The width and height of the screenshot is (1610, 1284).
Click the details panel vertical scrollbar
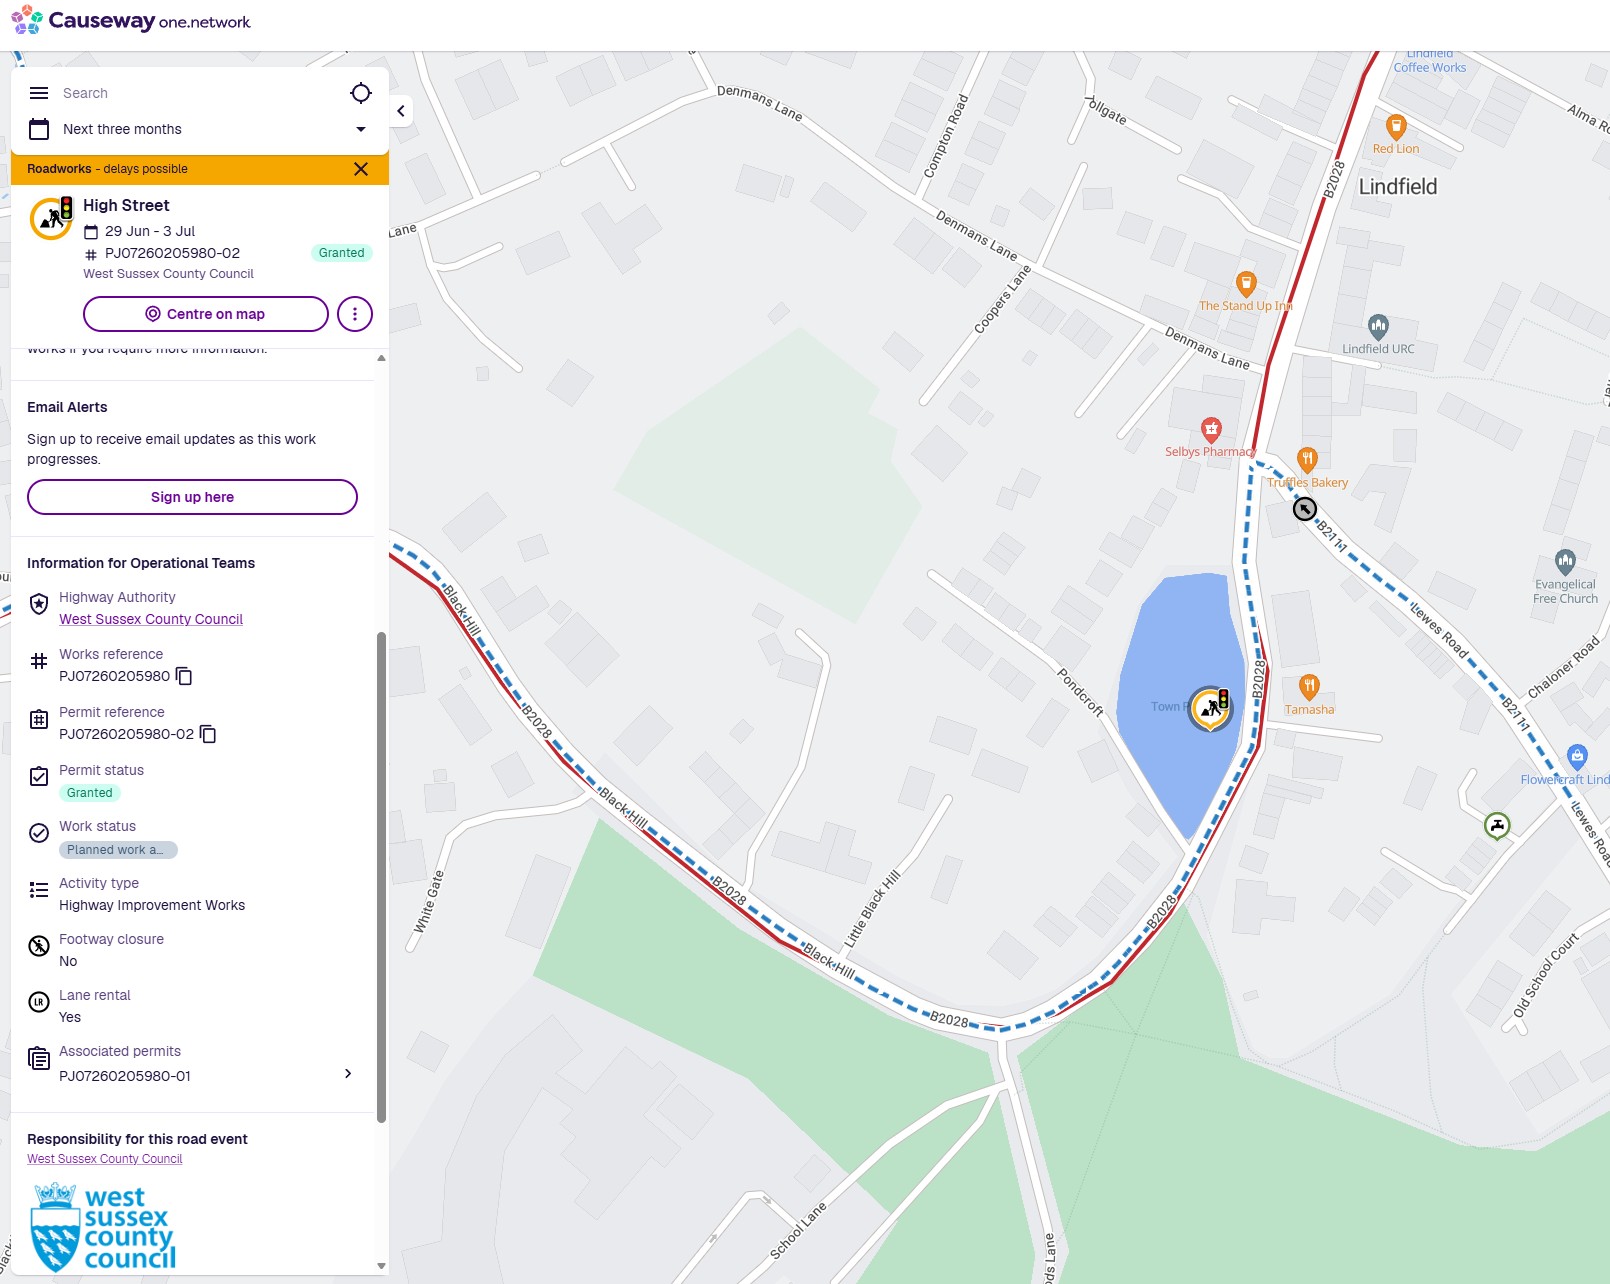tap(381, 877)
